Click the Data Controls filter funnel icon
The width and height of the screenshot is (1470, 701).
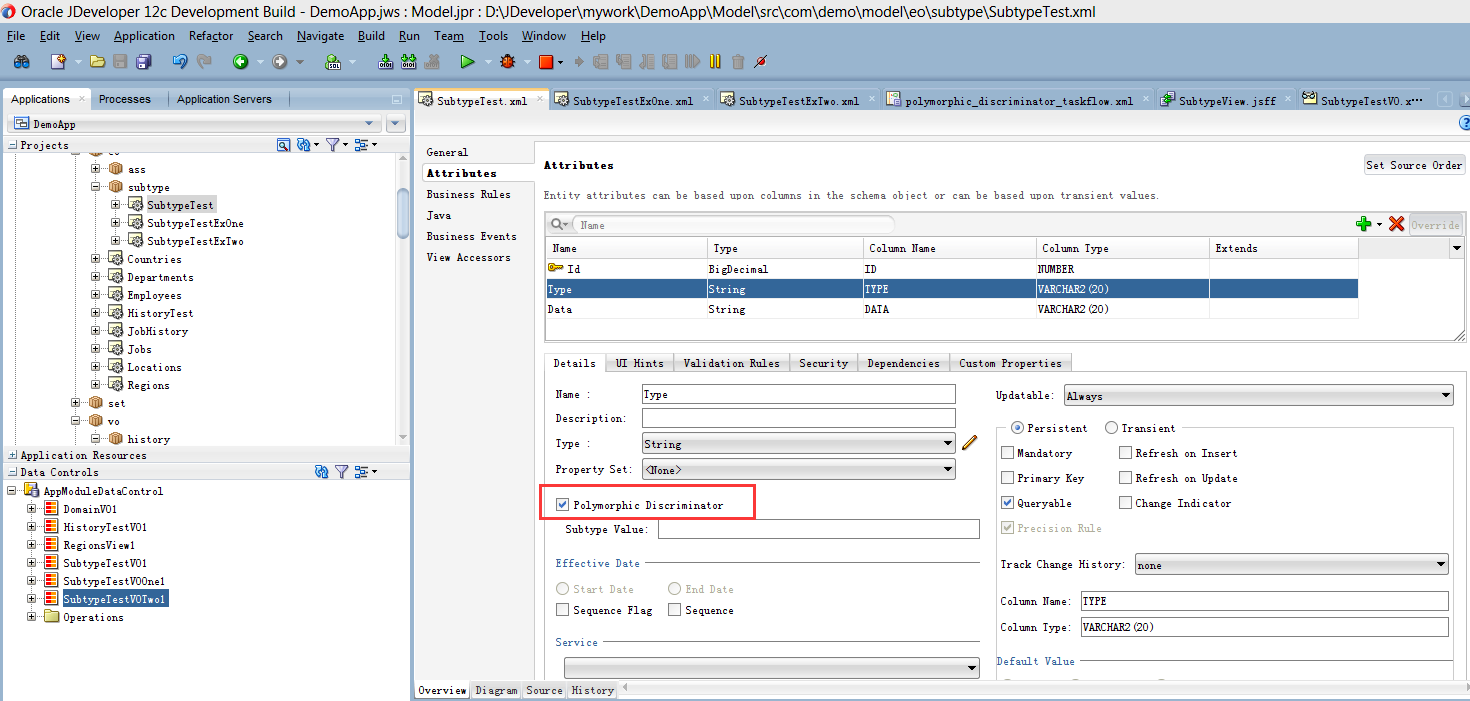click(x=341, y=472)
